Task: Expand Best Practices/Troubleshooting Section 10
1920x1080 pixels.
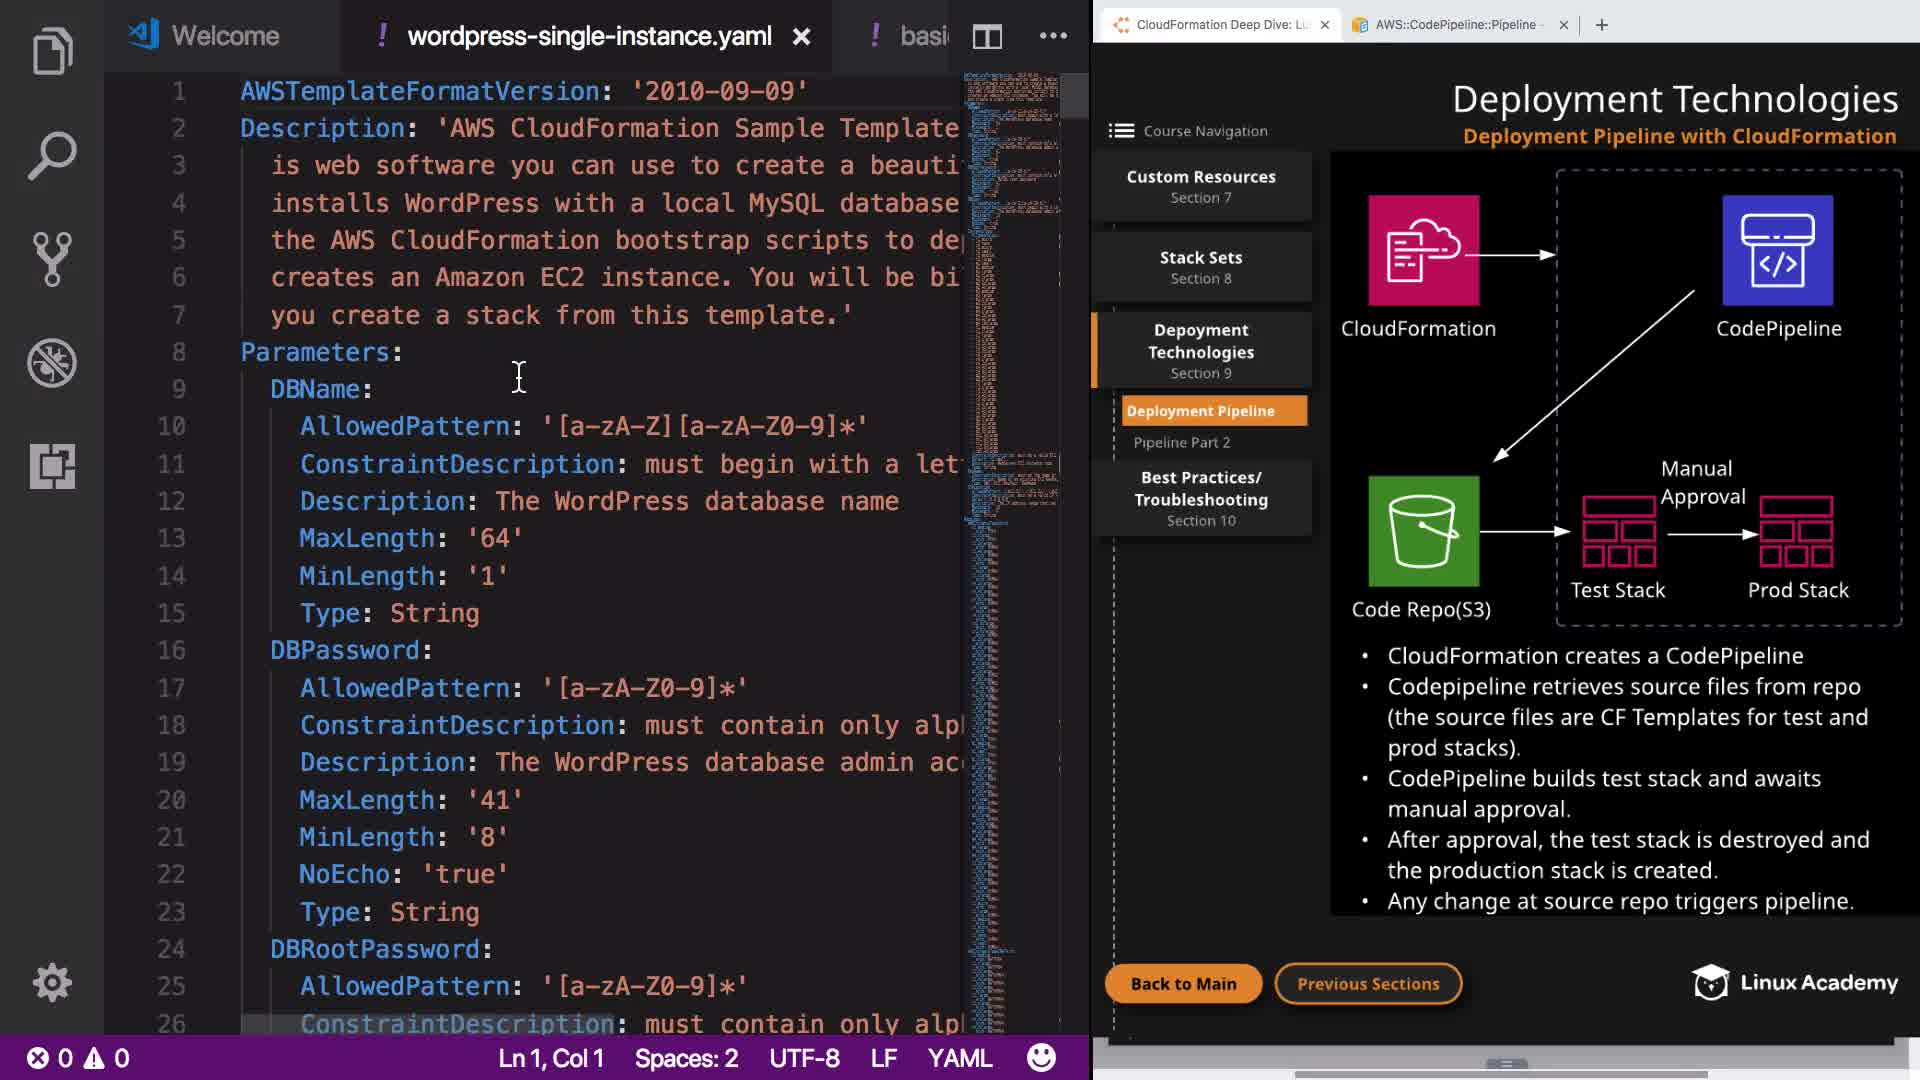Action: pos(1201,498)
